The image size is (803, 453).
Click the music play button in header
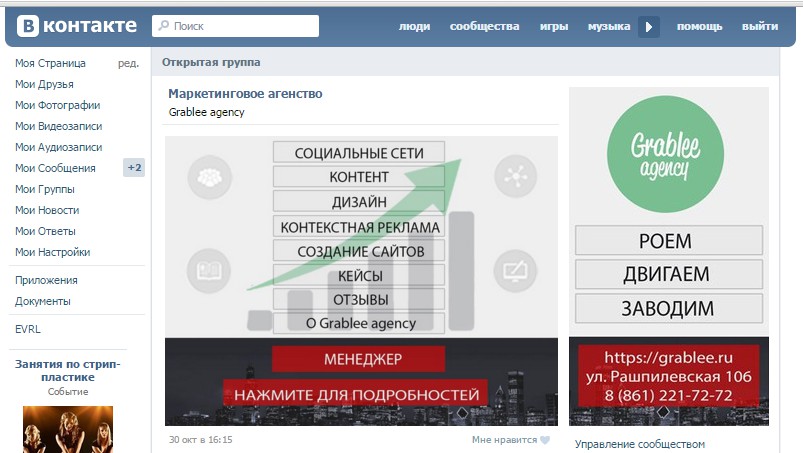pyautogui.click(x=649, y=27)
